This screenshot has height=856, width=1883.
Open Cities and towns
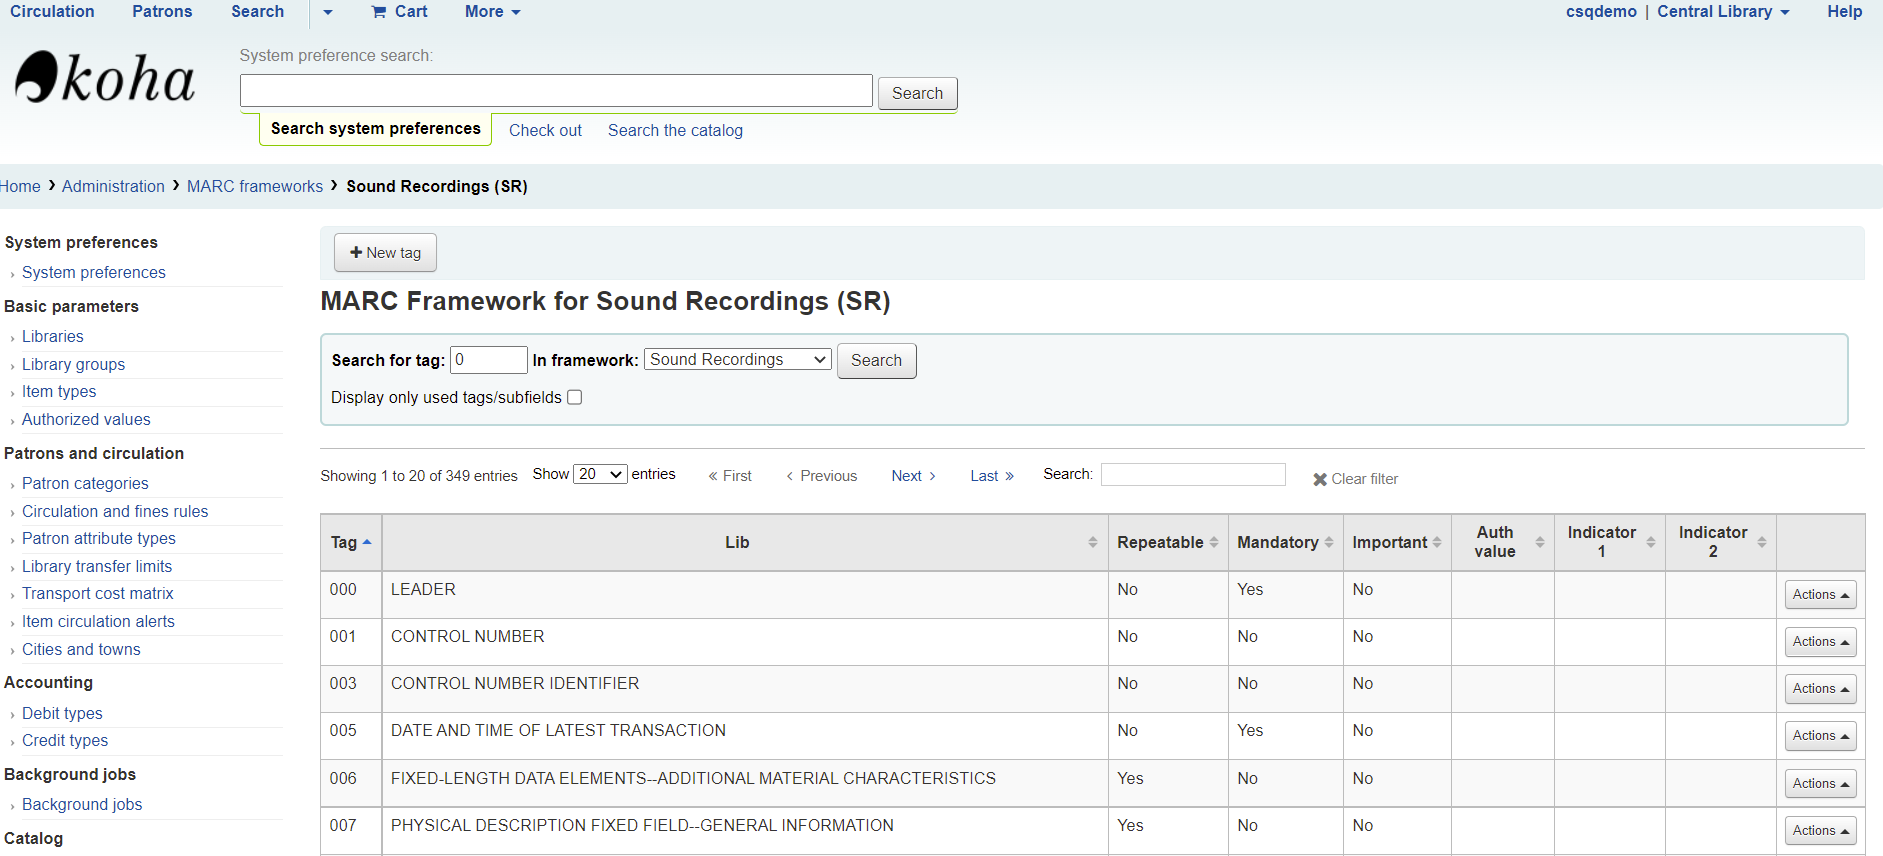(81, 650)
